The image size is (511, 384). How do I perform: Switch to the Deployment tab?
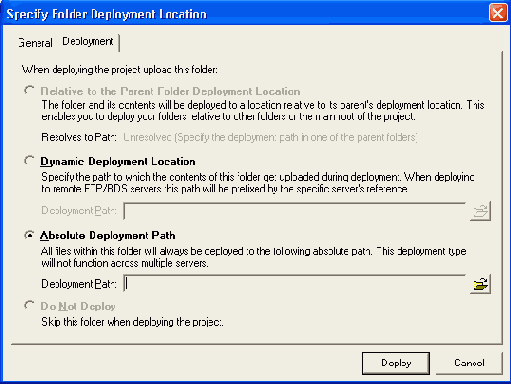point(88,42)
